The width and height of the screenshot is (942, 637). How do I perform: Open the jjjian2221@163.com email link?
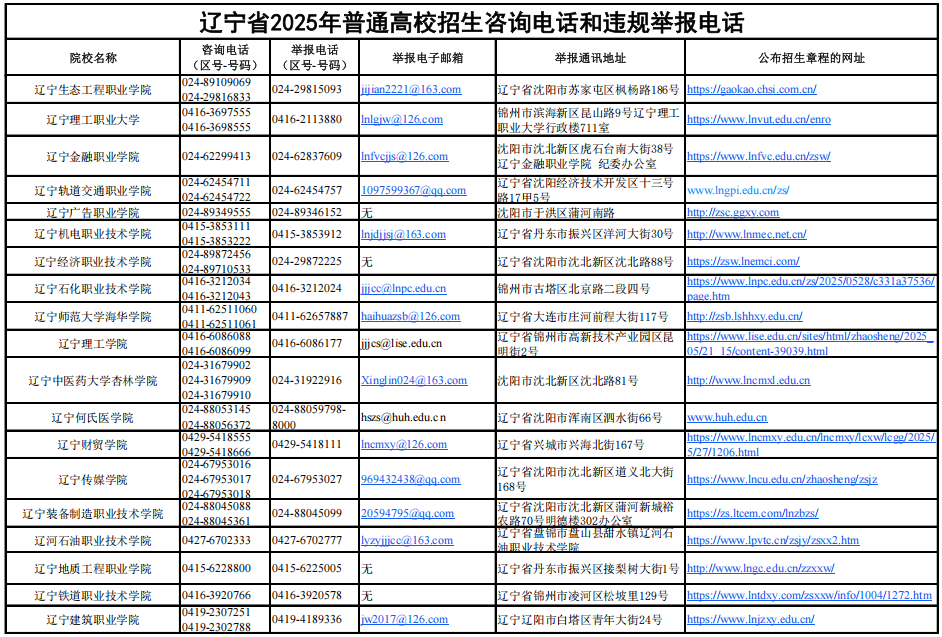411,90
